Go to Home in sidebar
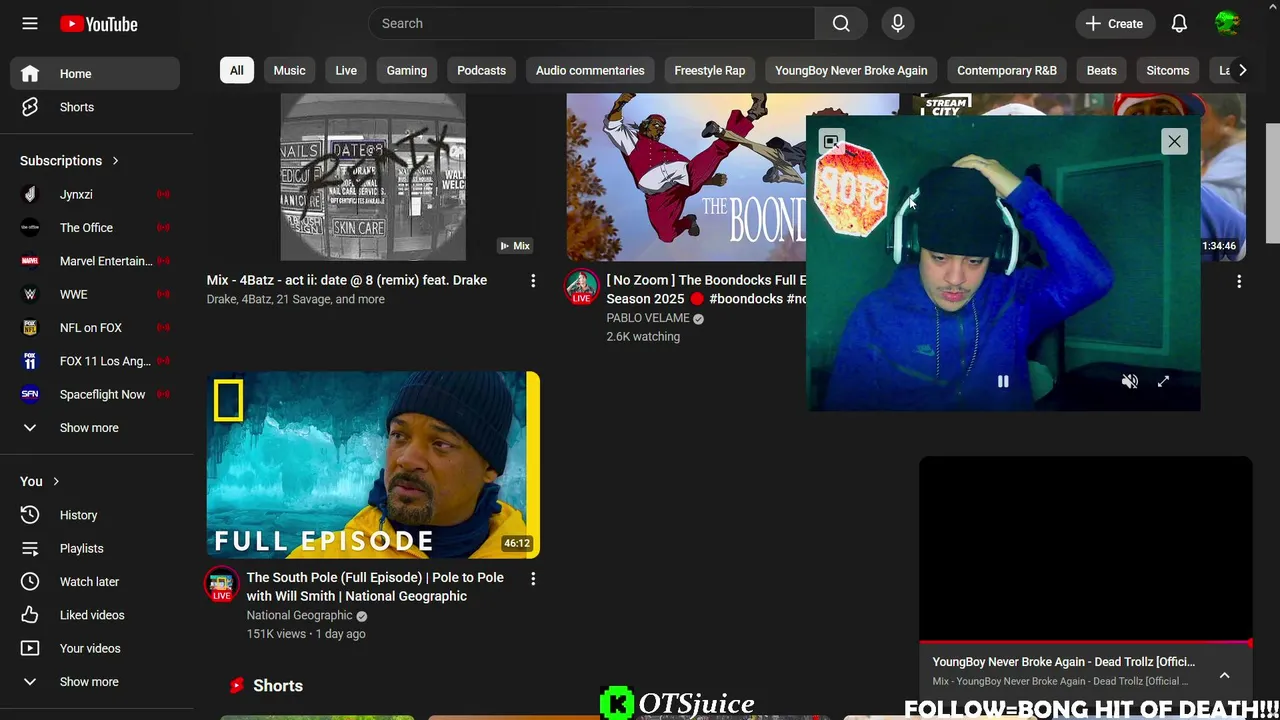This screenshot has width=1280, height=720. 95,73
